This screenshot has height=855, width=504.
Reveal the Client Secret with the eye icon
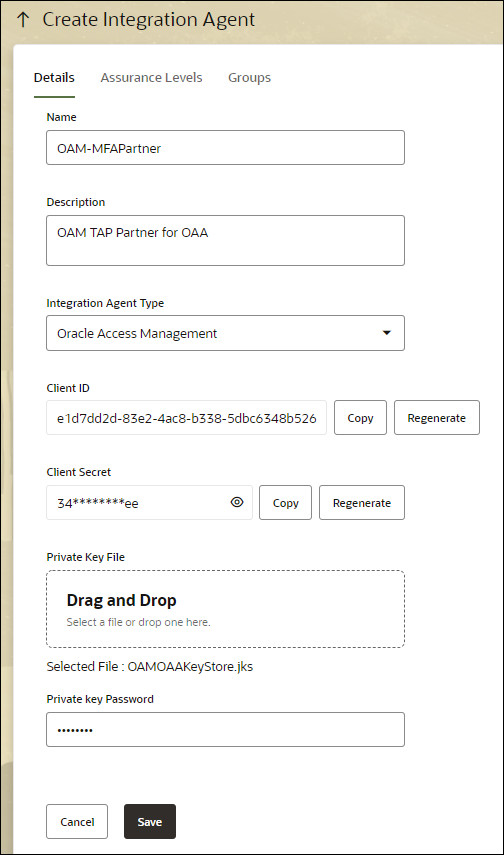pos(237,502)
